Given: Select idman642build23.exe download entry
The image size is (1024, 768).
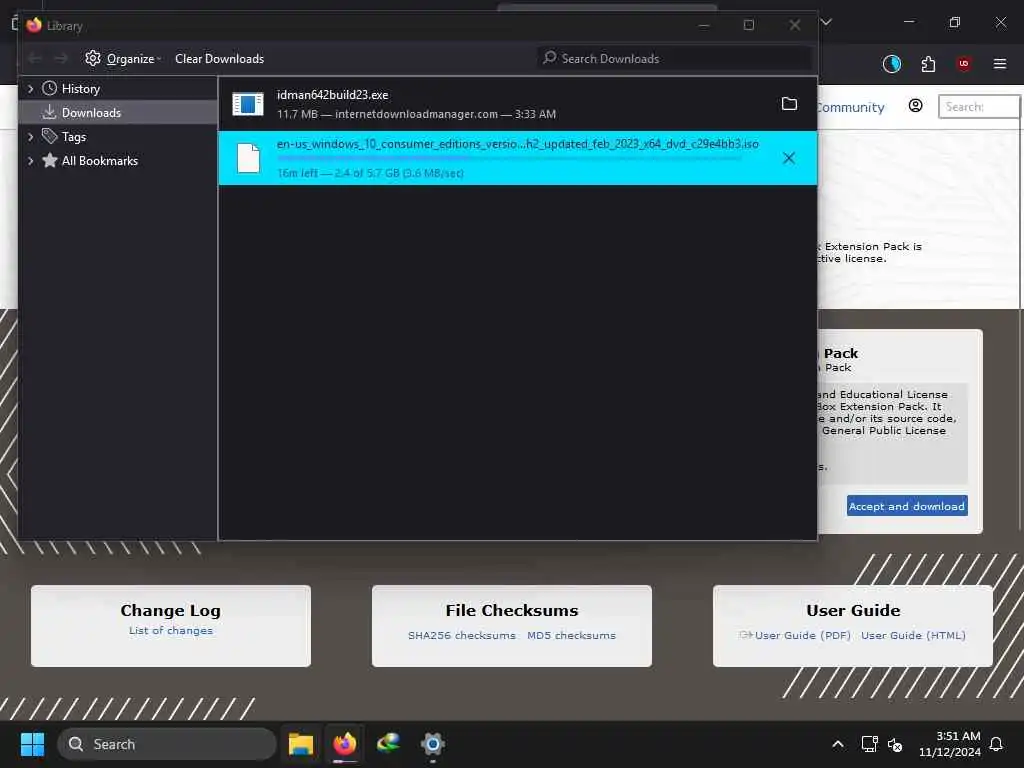Looking at the screenshot, I should pyautogui.click(x=517, y=104).
